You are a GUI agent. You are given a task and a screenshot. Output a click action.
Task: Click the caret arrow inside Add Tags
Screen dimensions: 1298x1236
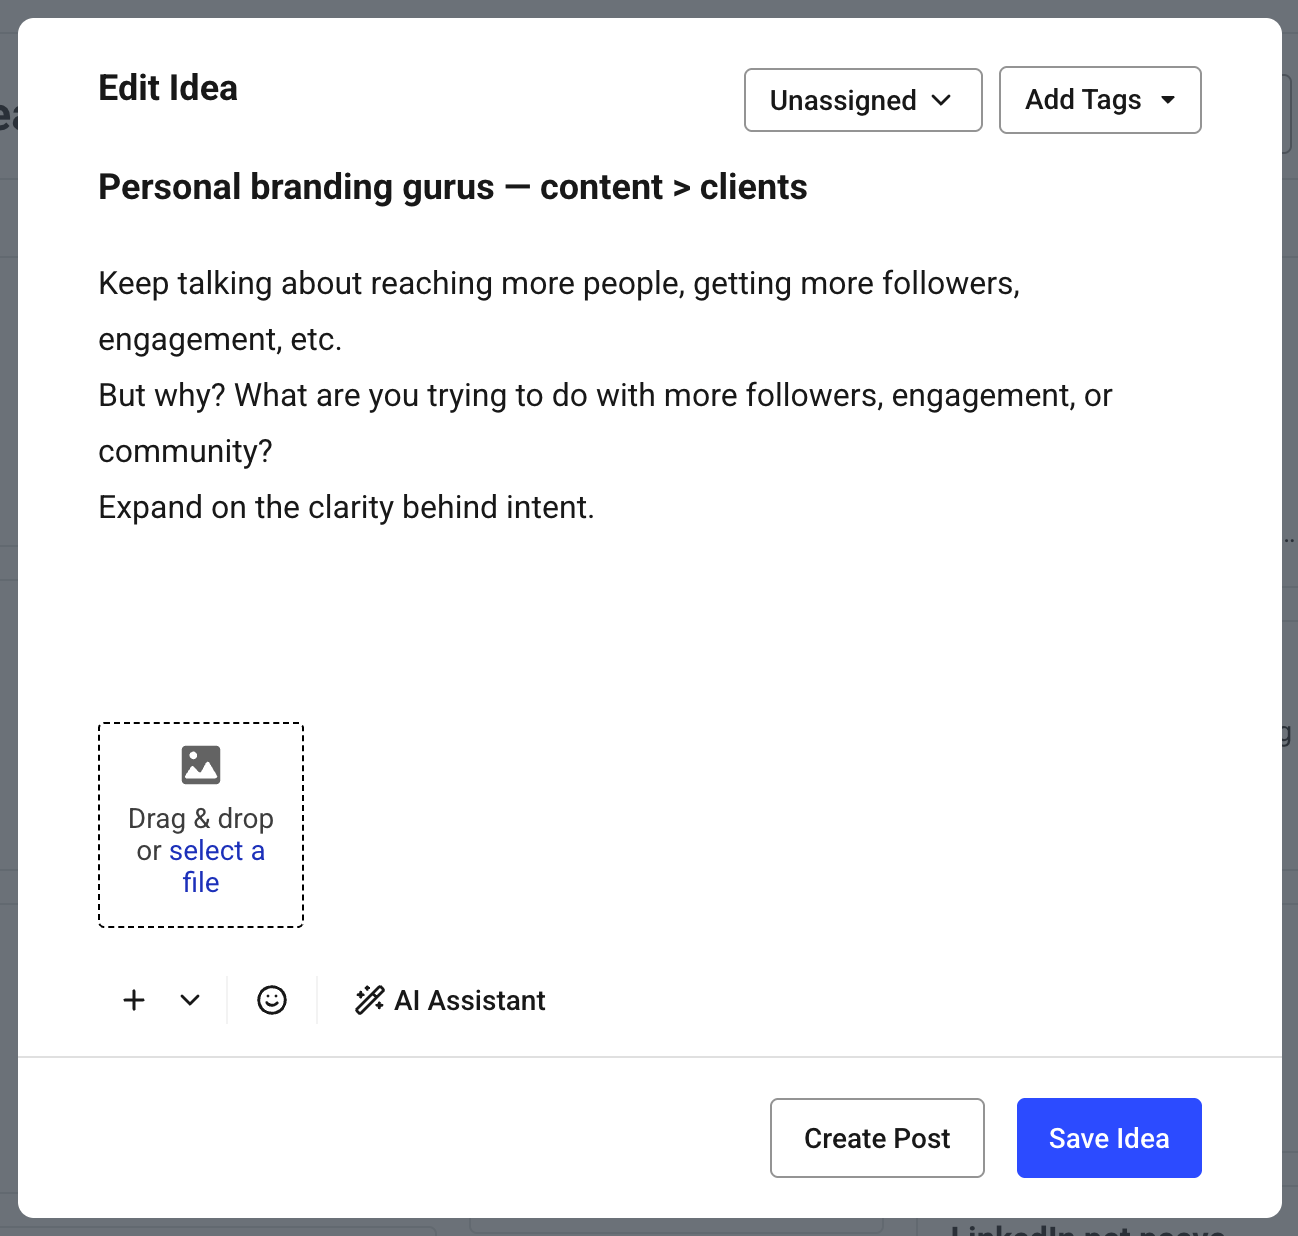point(1167,100)
